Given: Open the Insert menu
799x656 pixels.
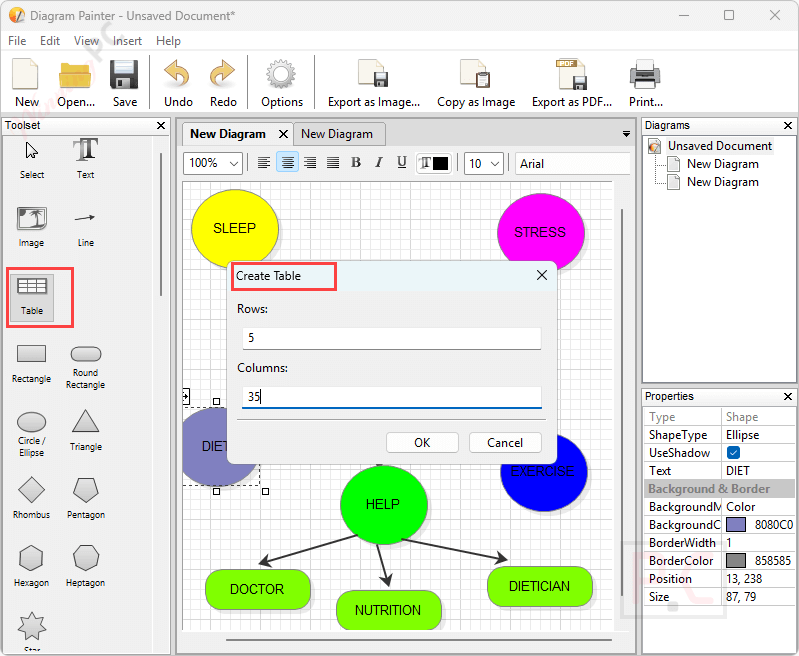Looking at the screenshot, I should click(x=127, y=41).
